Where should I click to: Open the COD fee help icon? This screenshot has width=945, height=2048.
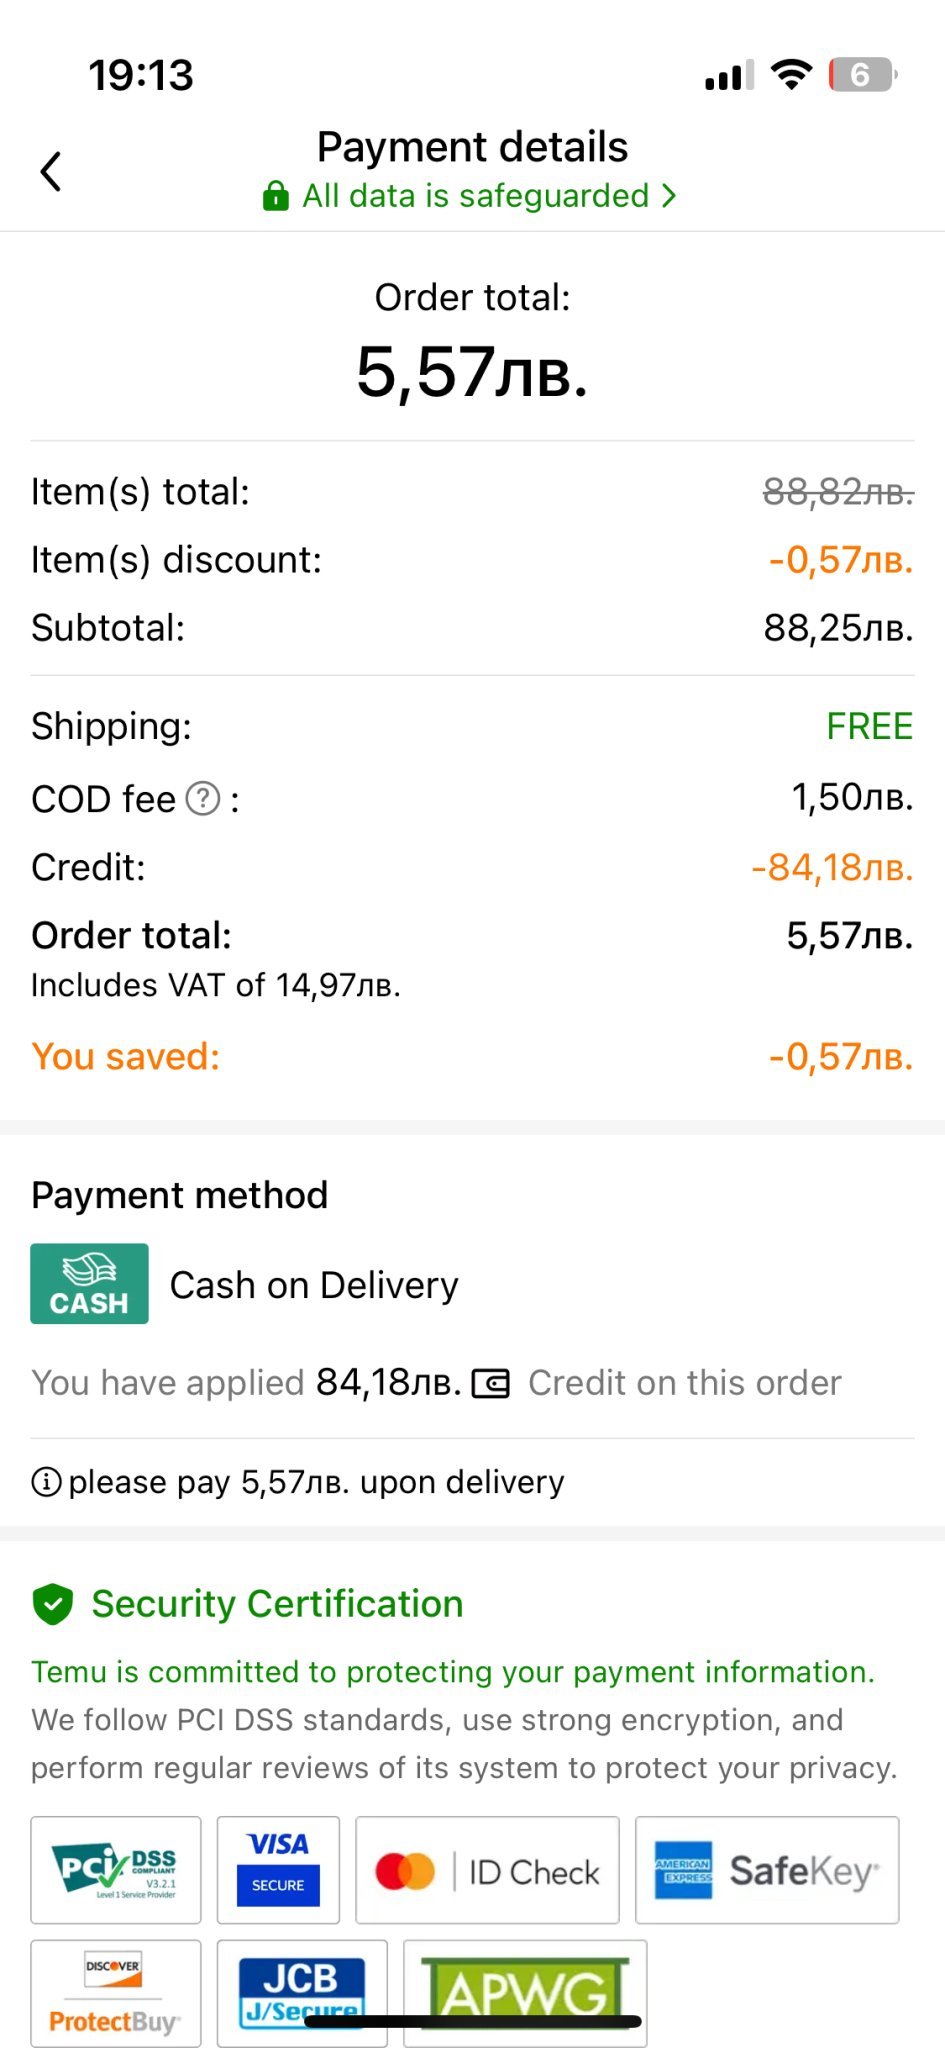pyautogui.click(x=204, y=799)
